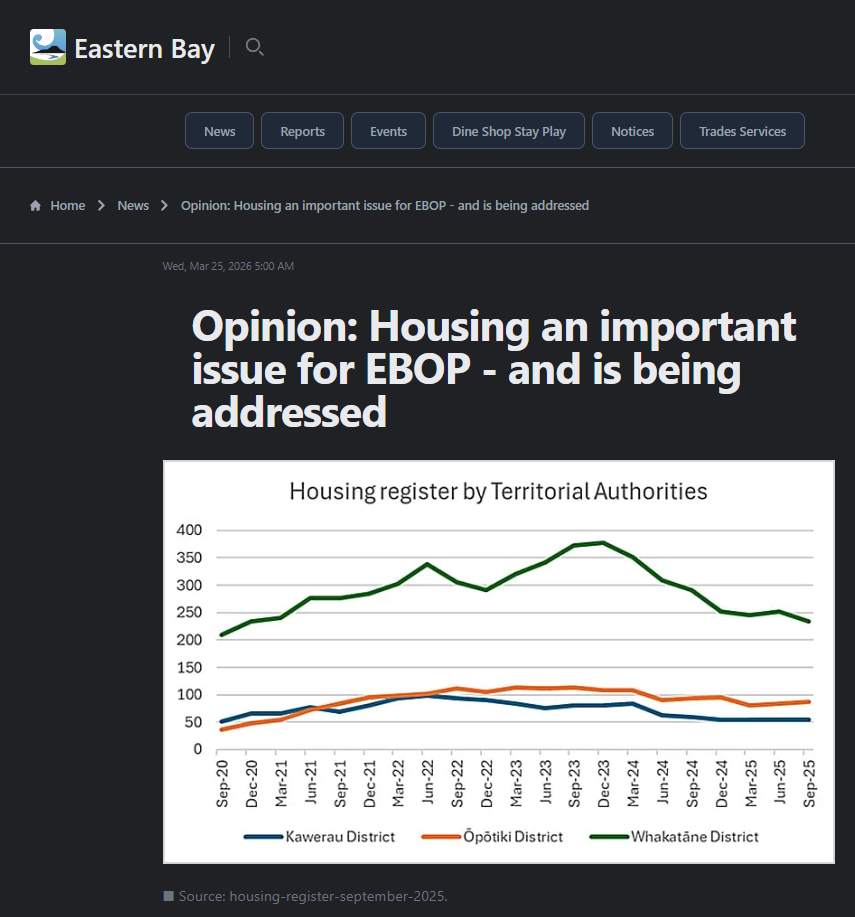This screenshot has width=855, height=917.
Task: Open the News menu button
Action: 219,131
